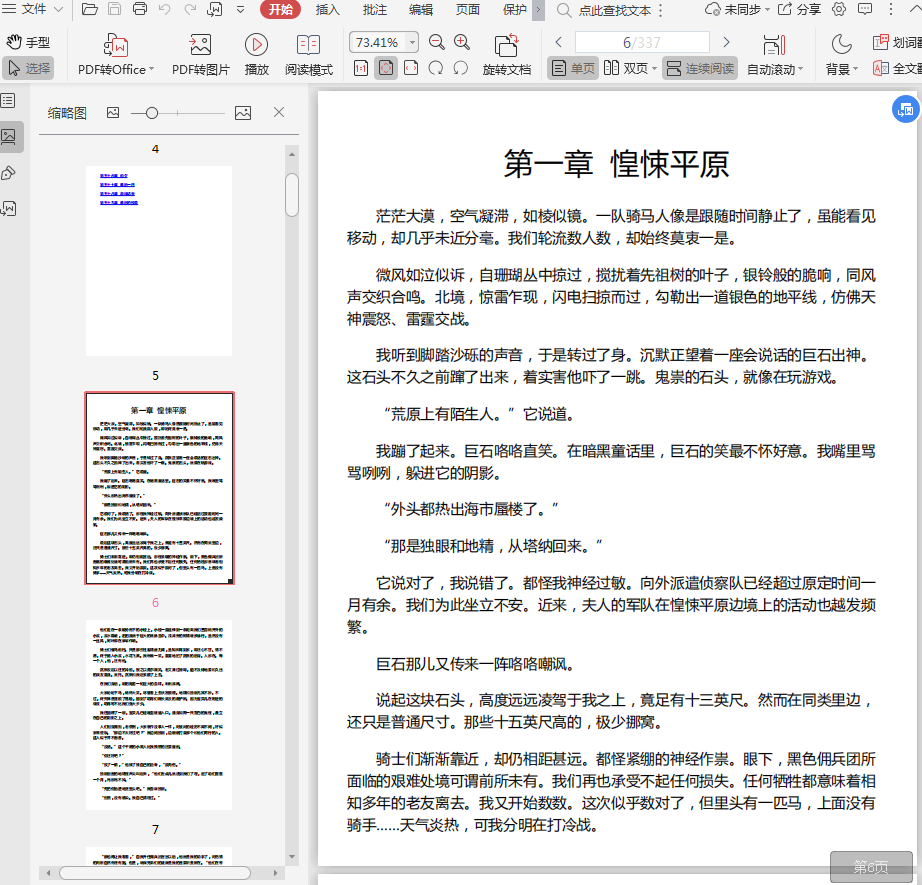Toggle 连续阅读 continuous reading mode
The image size is (922, 885).
click(x=700, y=69)
